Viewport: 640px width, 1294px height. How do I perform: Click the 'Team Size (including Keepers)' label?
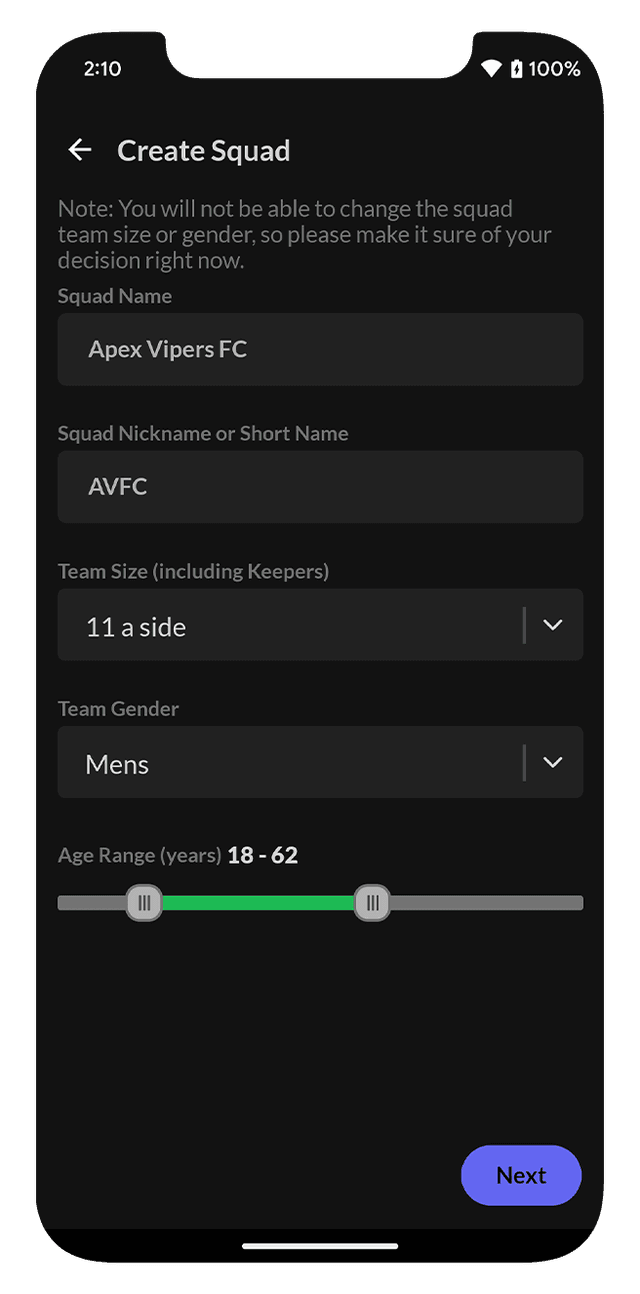click(x=193, y=572)
